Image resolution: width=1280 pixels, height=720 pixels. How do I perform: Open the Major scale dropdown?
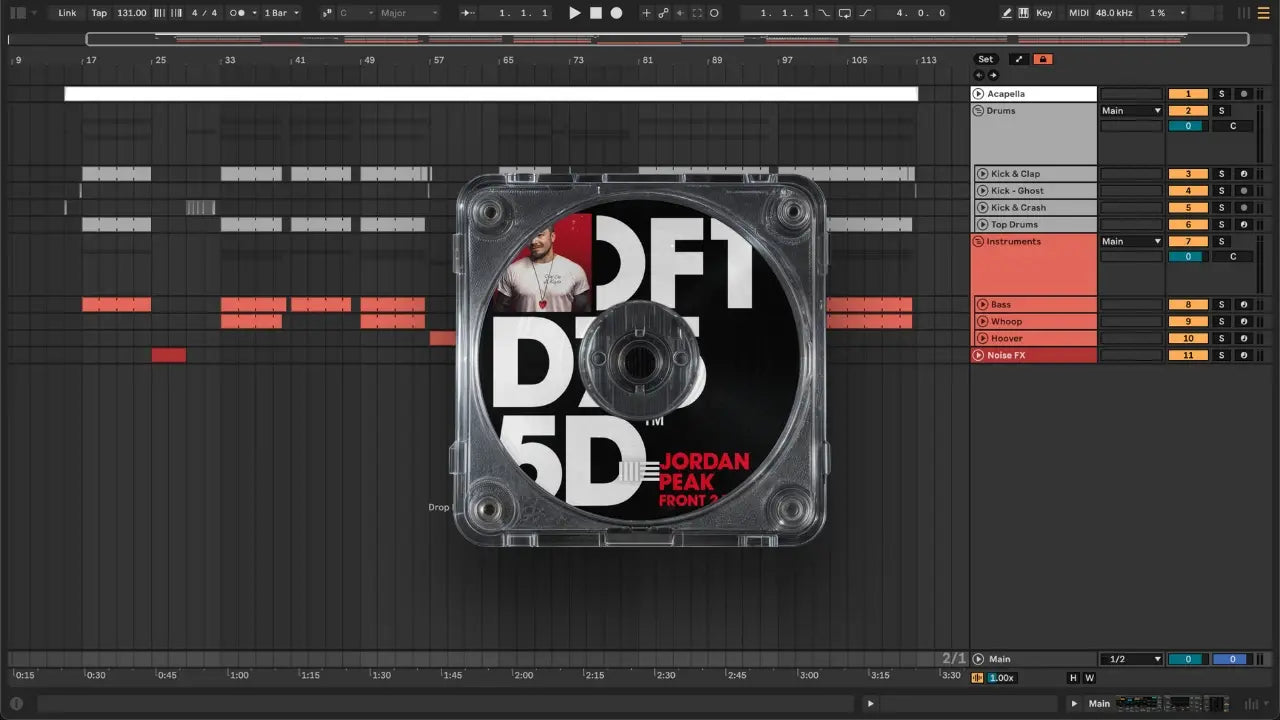(x=407, y=13)
